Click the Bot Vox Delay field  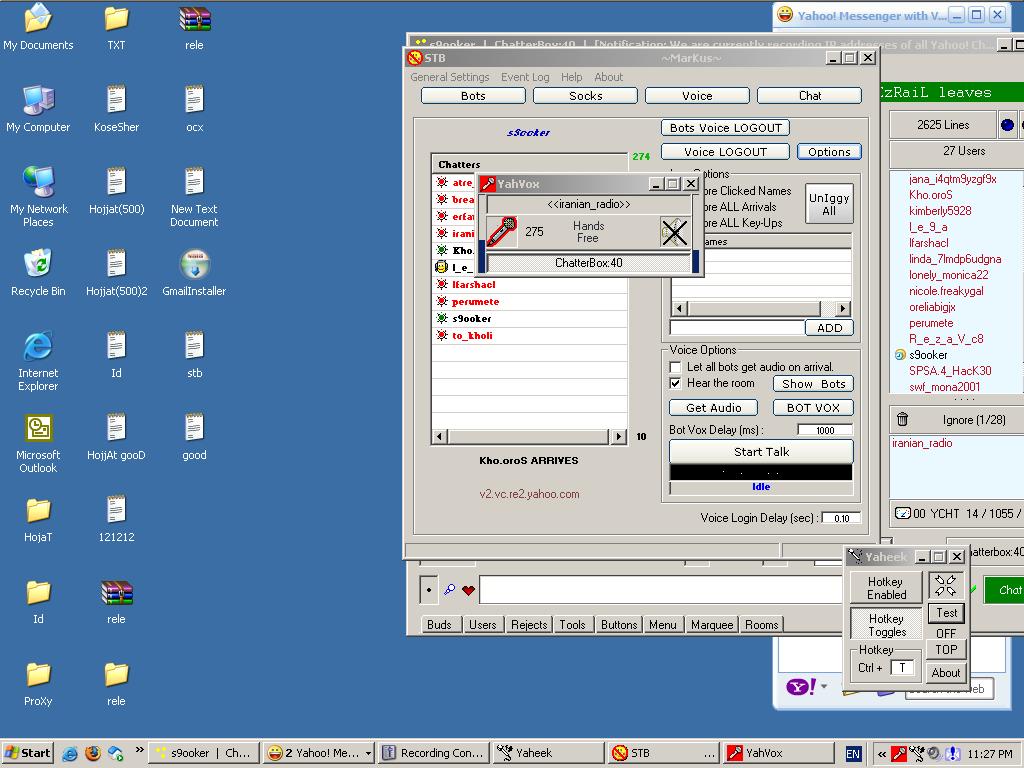(825, 430)
